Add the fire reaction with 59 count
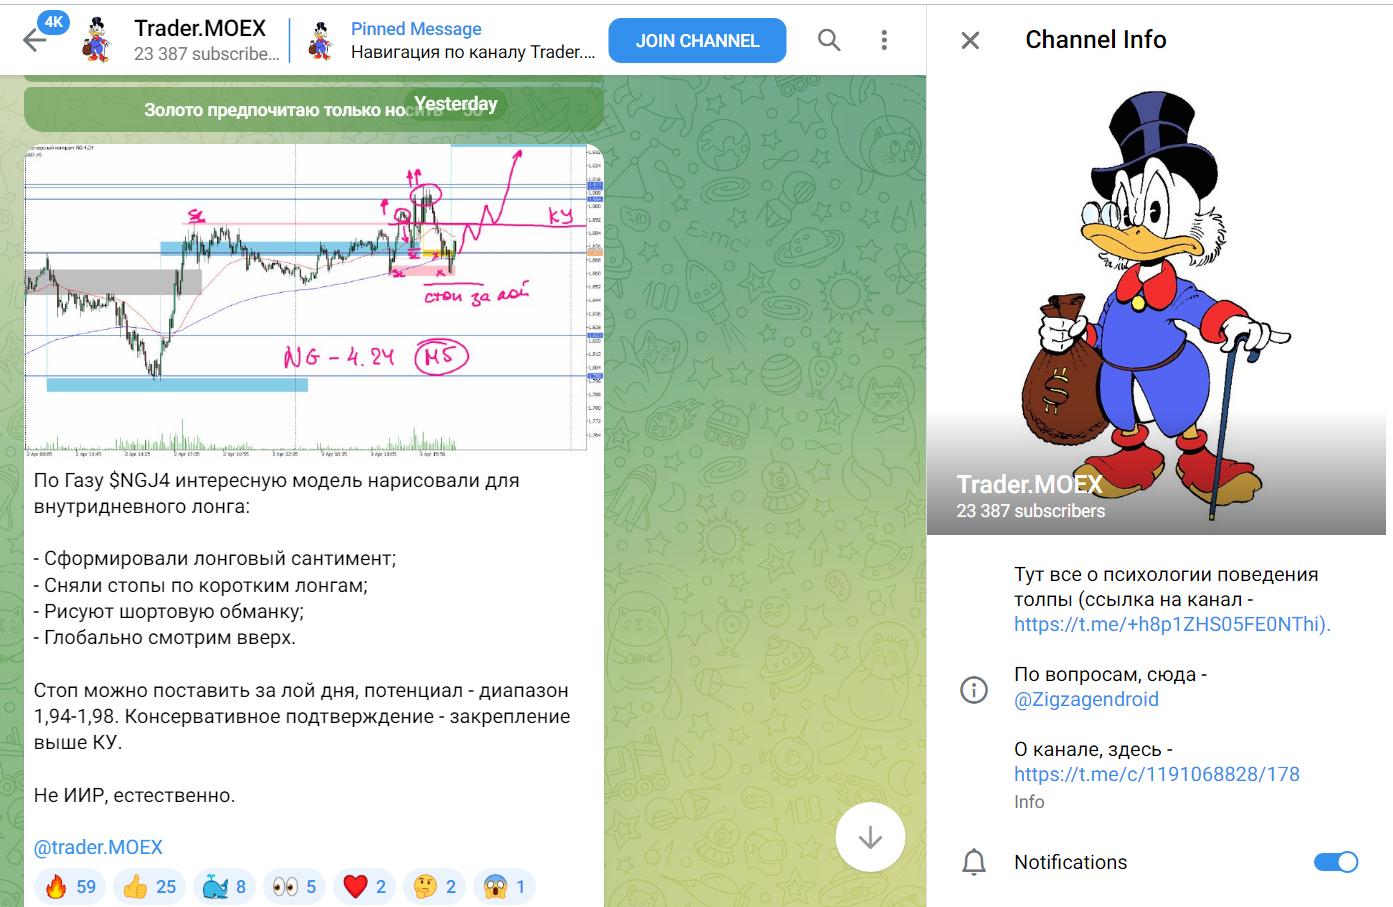 [x=70, y=887]
